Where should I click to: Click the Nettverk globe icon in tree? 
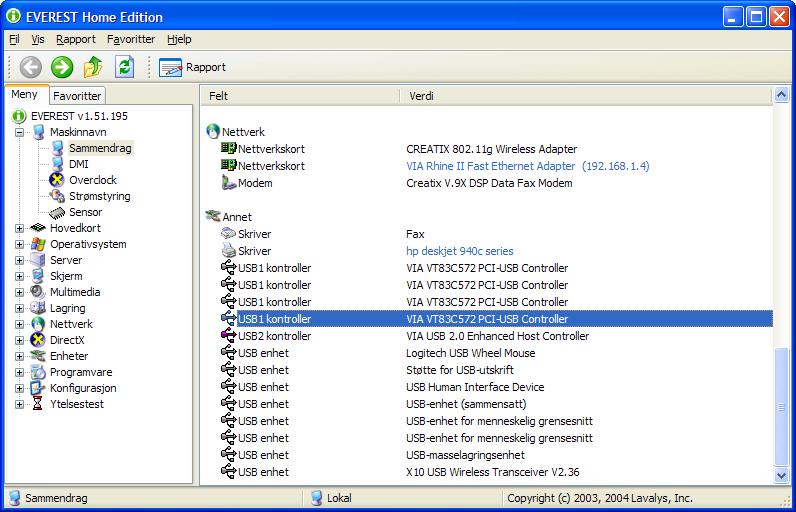[38, 324]
